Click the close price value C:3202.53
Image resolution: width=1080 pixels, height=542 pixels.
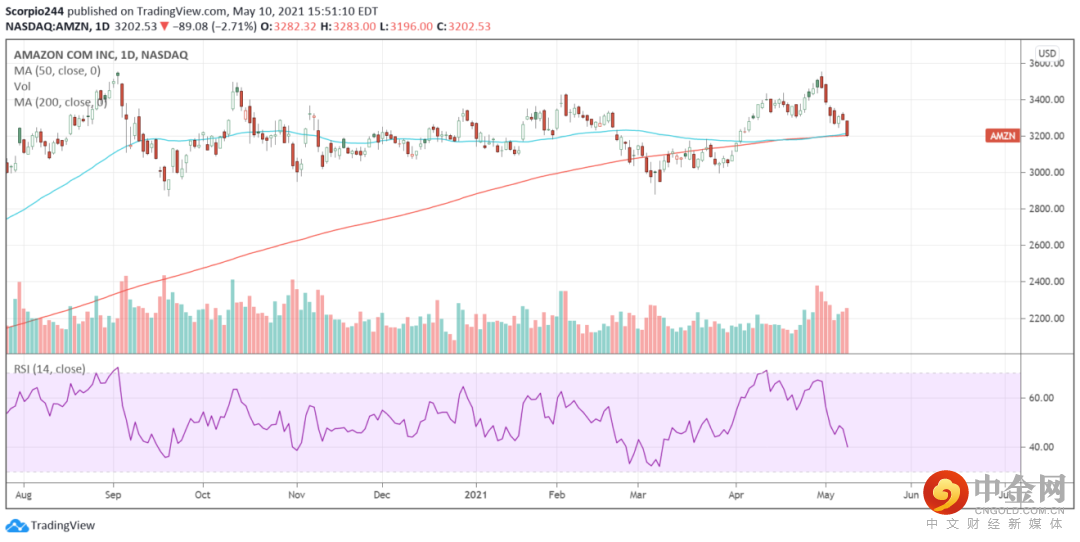[x=464, y=26]
